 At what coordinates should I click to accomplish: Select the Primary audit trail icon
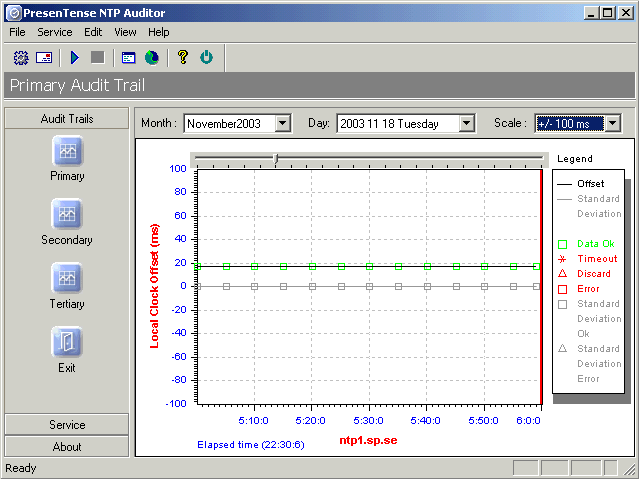coord(67,151)
